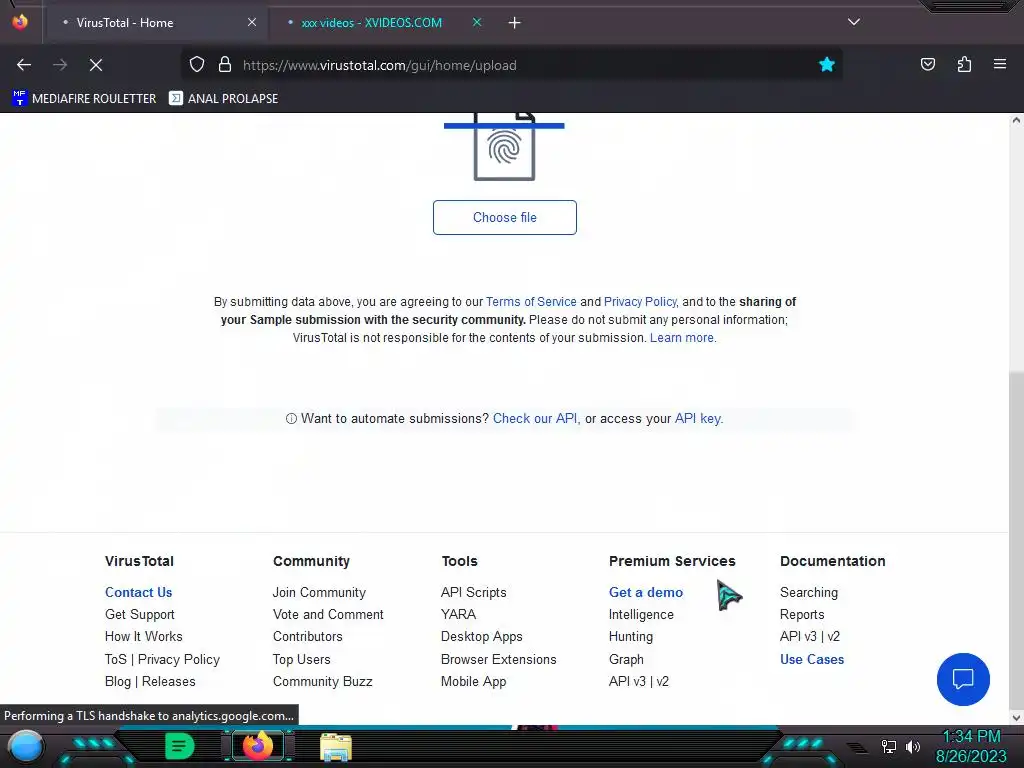The image size is (1024, 768).
Task: Close the second browser tab
Action: pos(477,22)
